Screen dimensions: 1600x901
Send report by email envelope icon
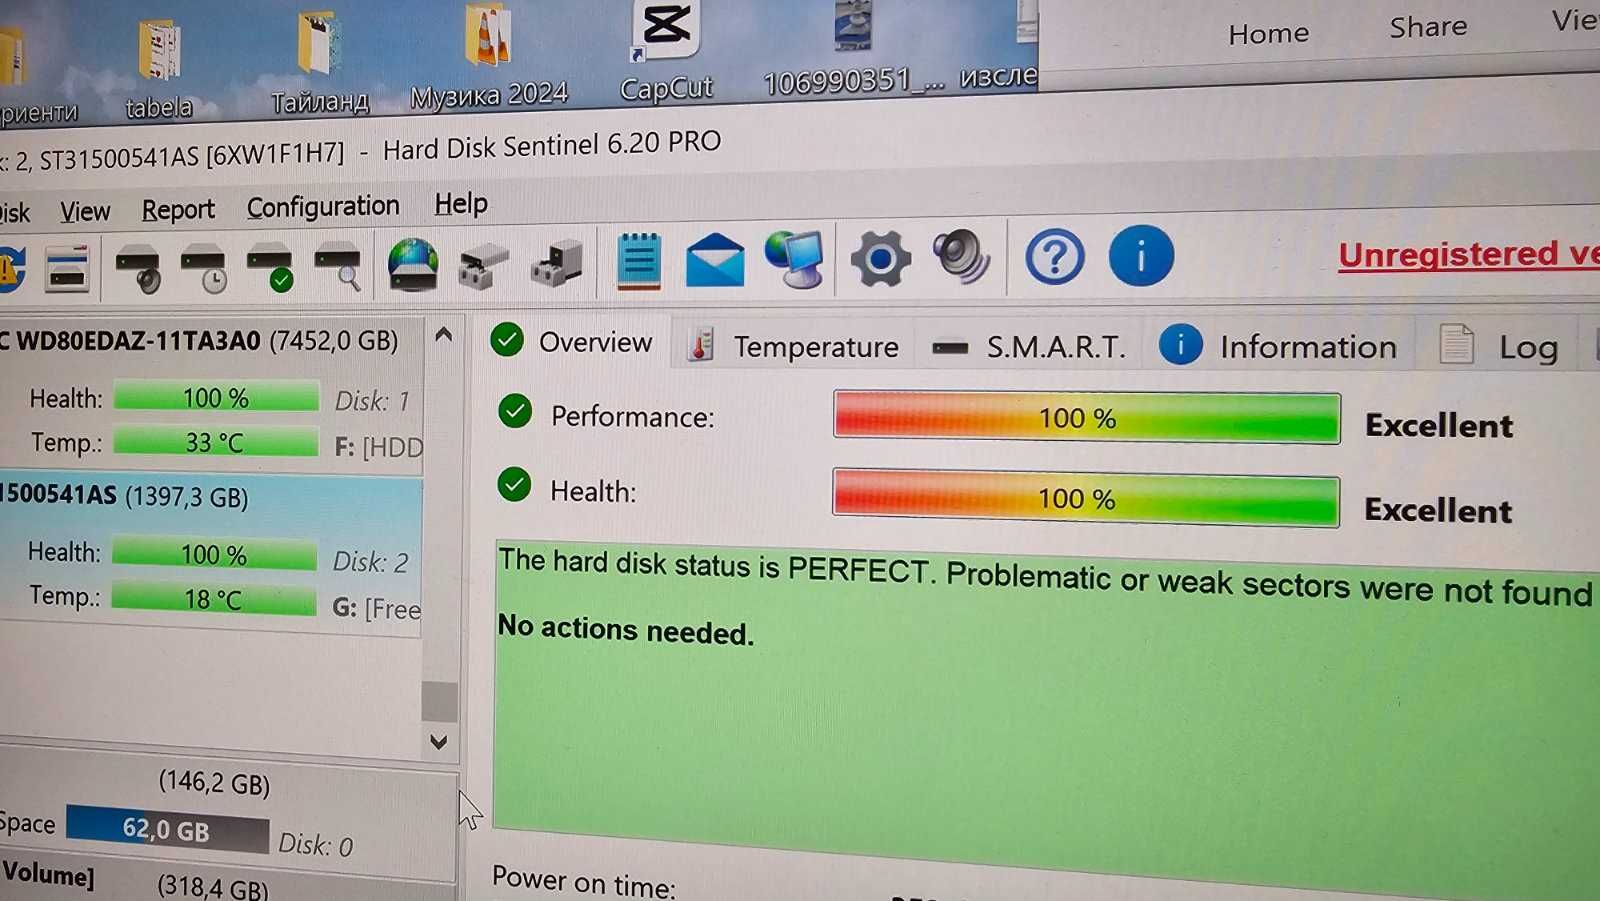click(715, 260)
